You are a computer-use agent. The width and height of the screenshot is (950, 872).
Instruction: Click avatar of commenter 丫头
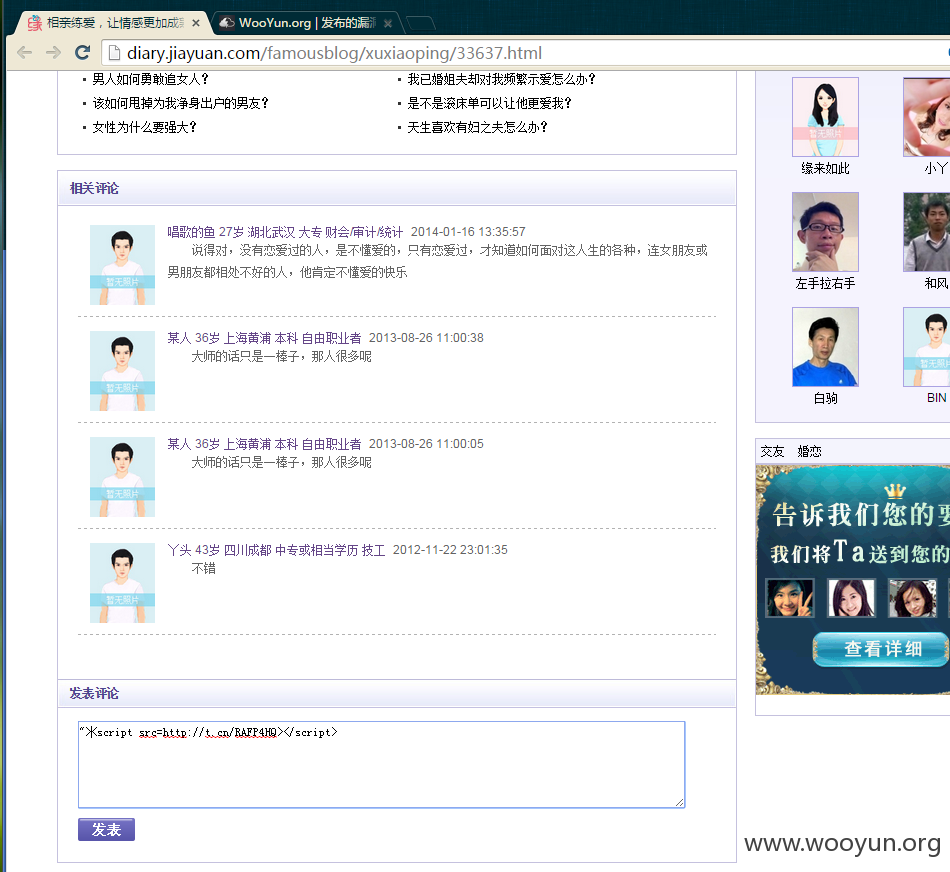[x=122, y=583]
